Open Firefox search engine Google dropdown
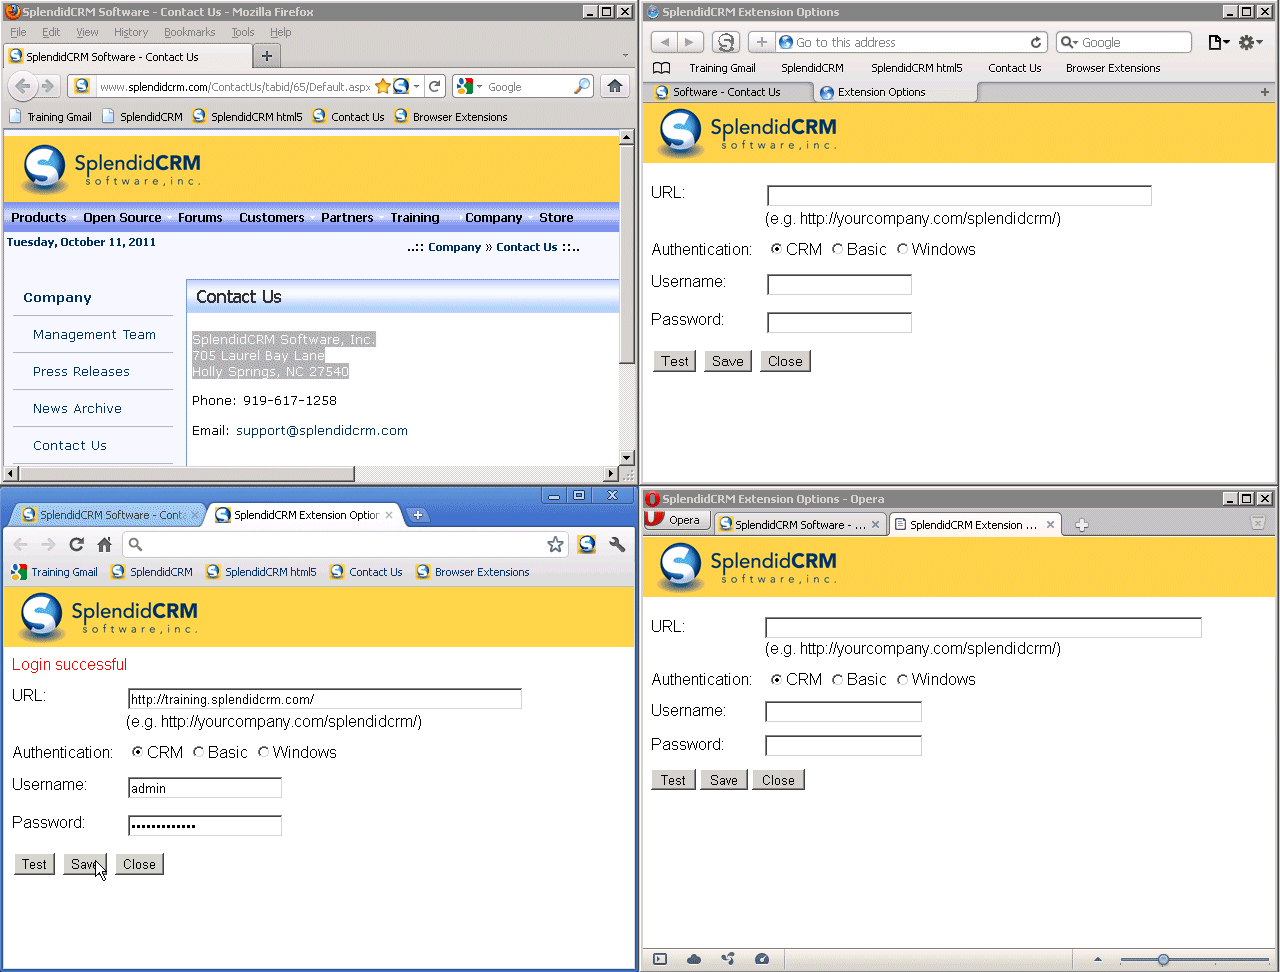Viewport: 1280px width, 972px height. [x=470, y=87]
